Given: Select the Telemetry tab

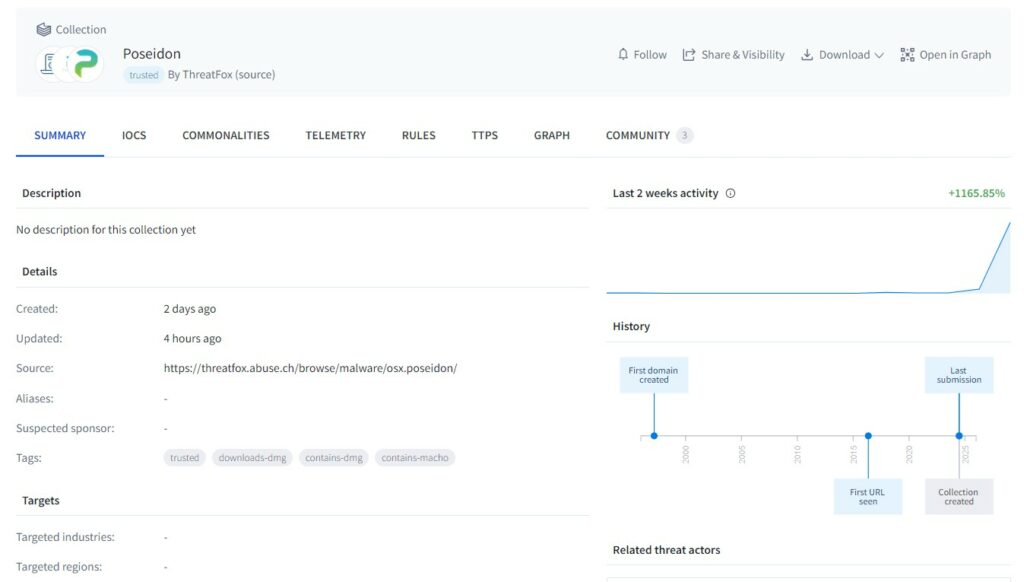Looking at the screenshot, I should 335,136.
